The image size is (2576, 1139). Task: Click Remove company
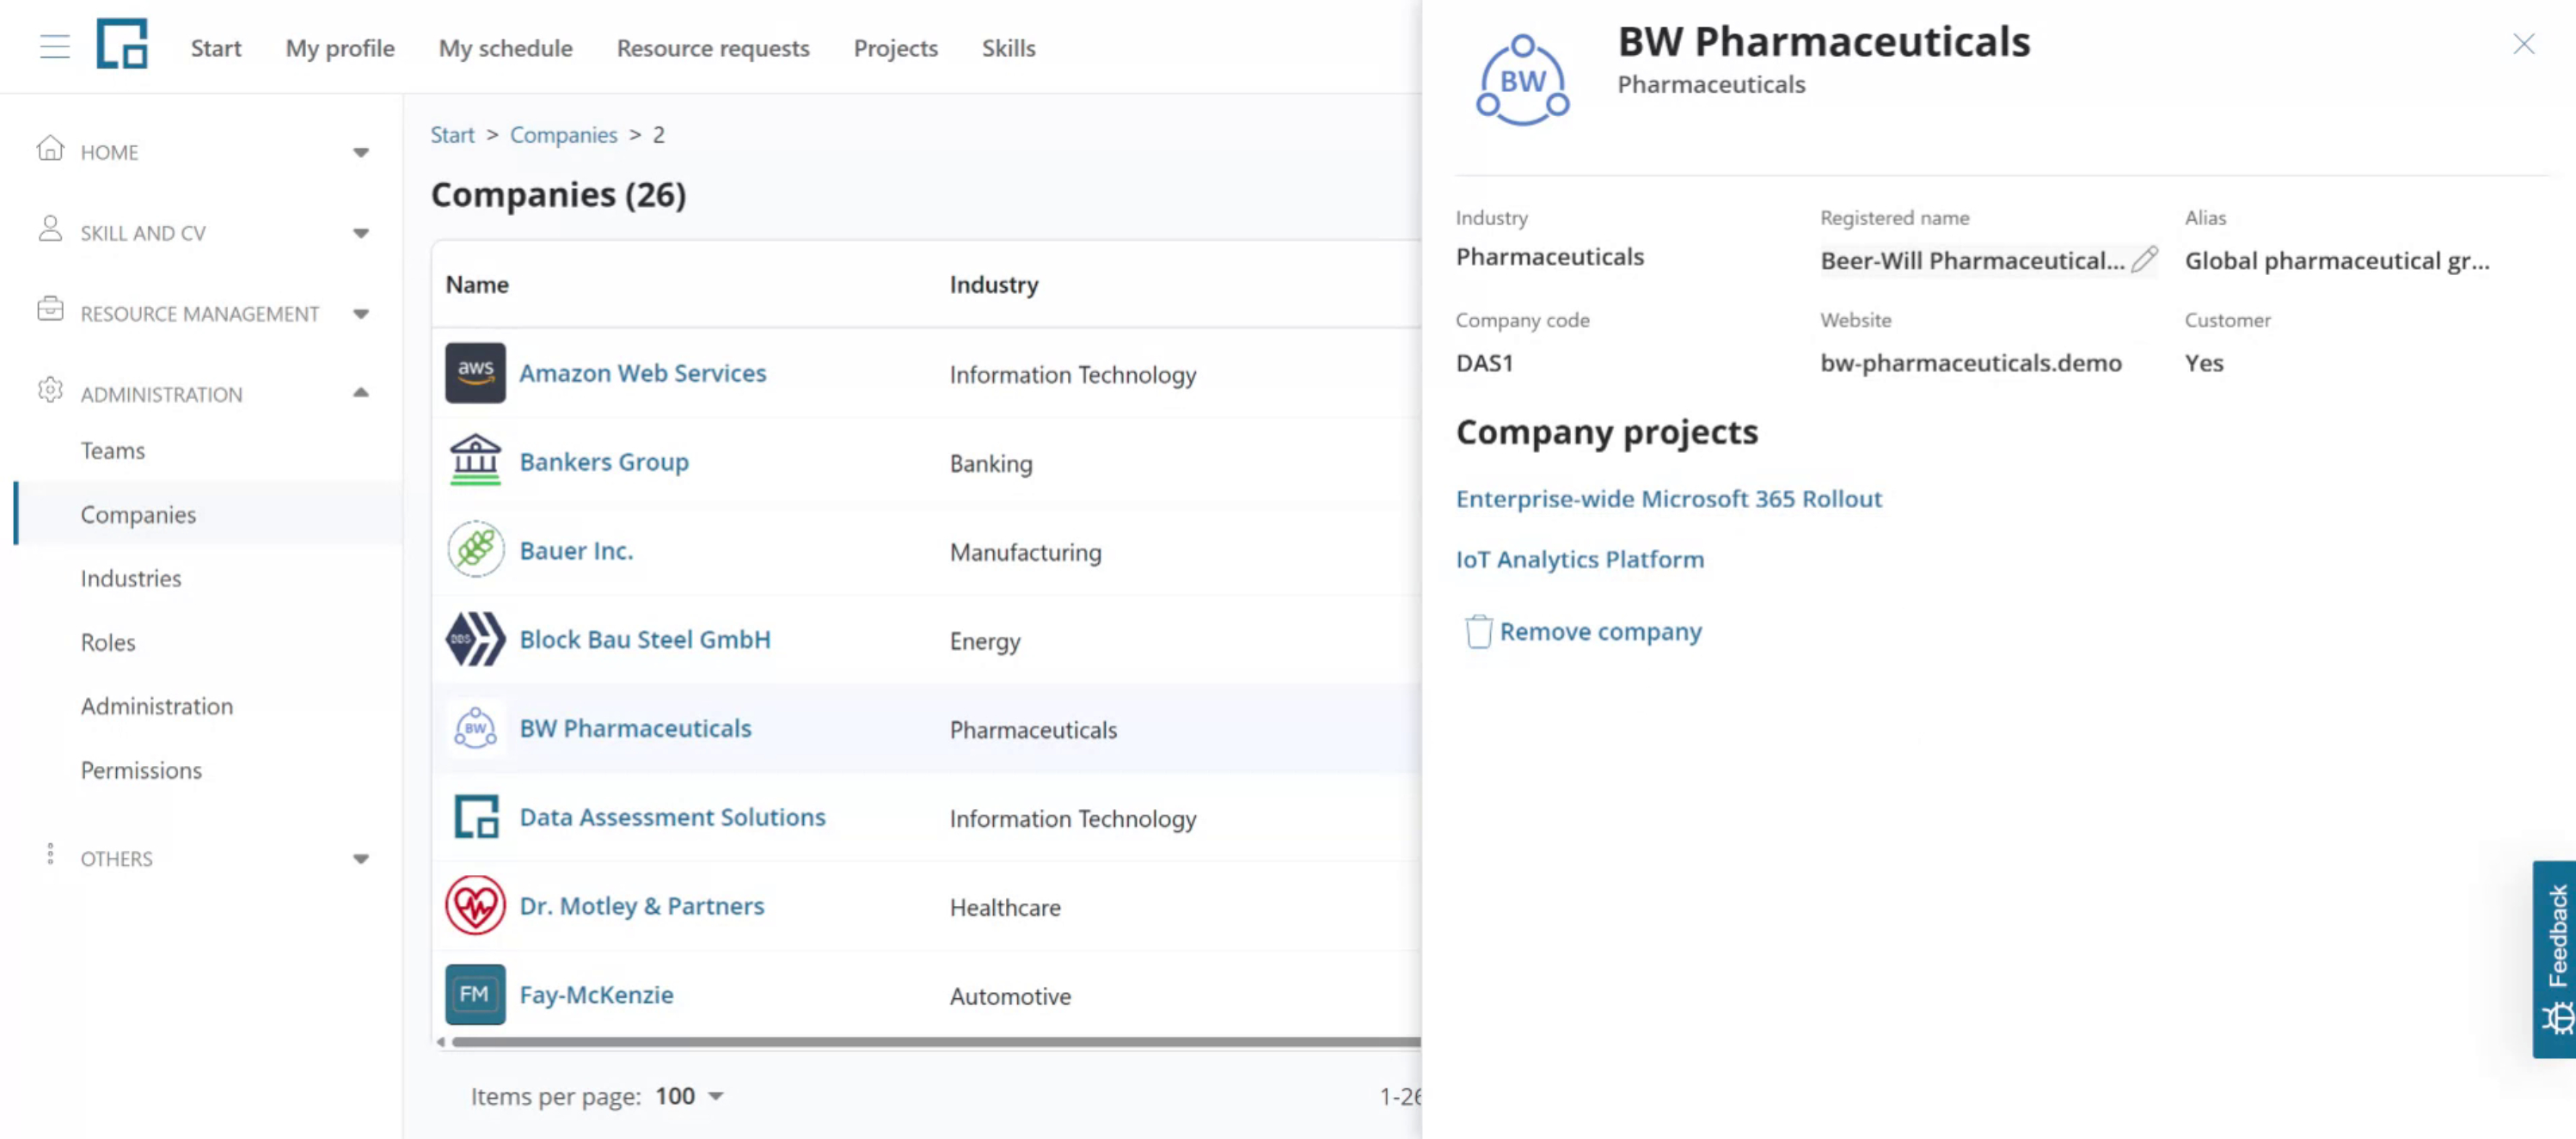1583,631
